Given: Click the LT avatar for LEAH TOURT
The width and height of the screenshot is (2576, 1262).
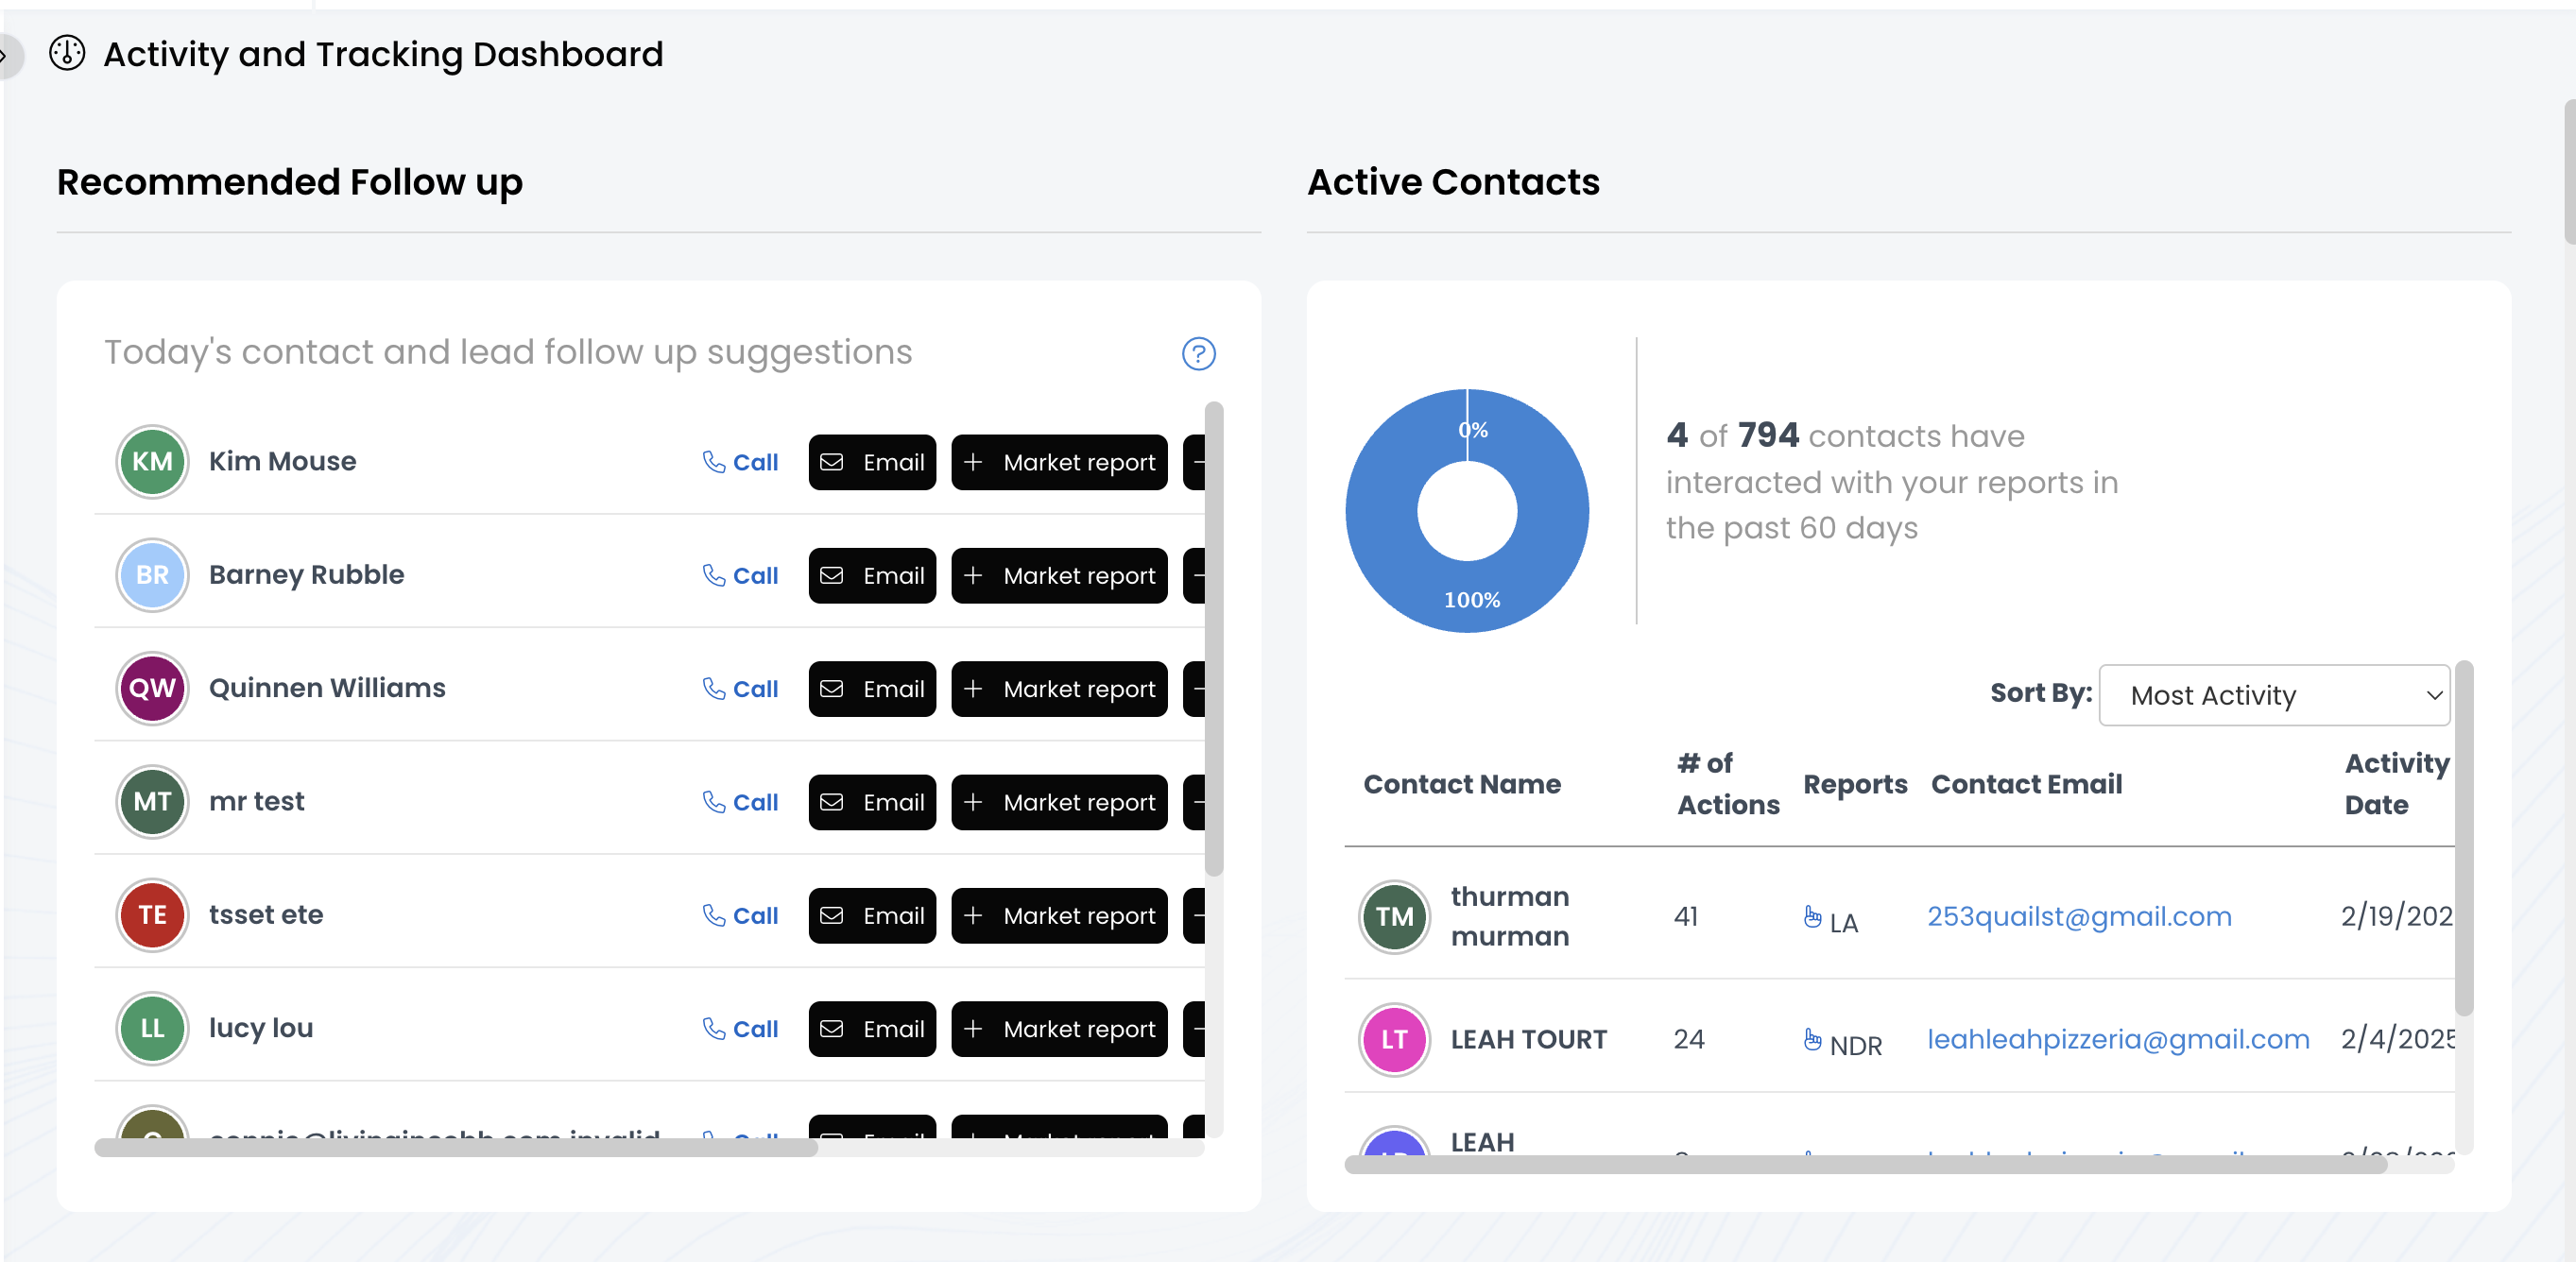Looking at the screenshot, I should pyautogui.click(x=1393, y=1039).
